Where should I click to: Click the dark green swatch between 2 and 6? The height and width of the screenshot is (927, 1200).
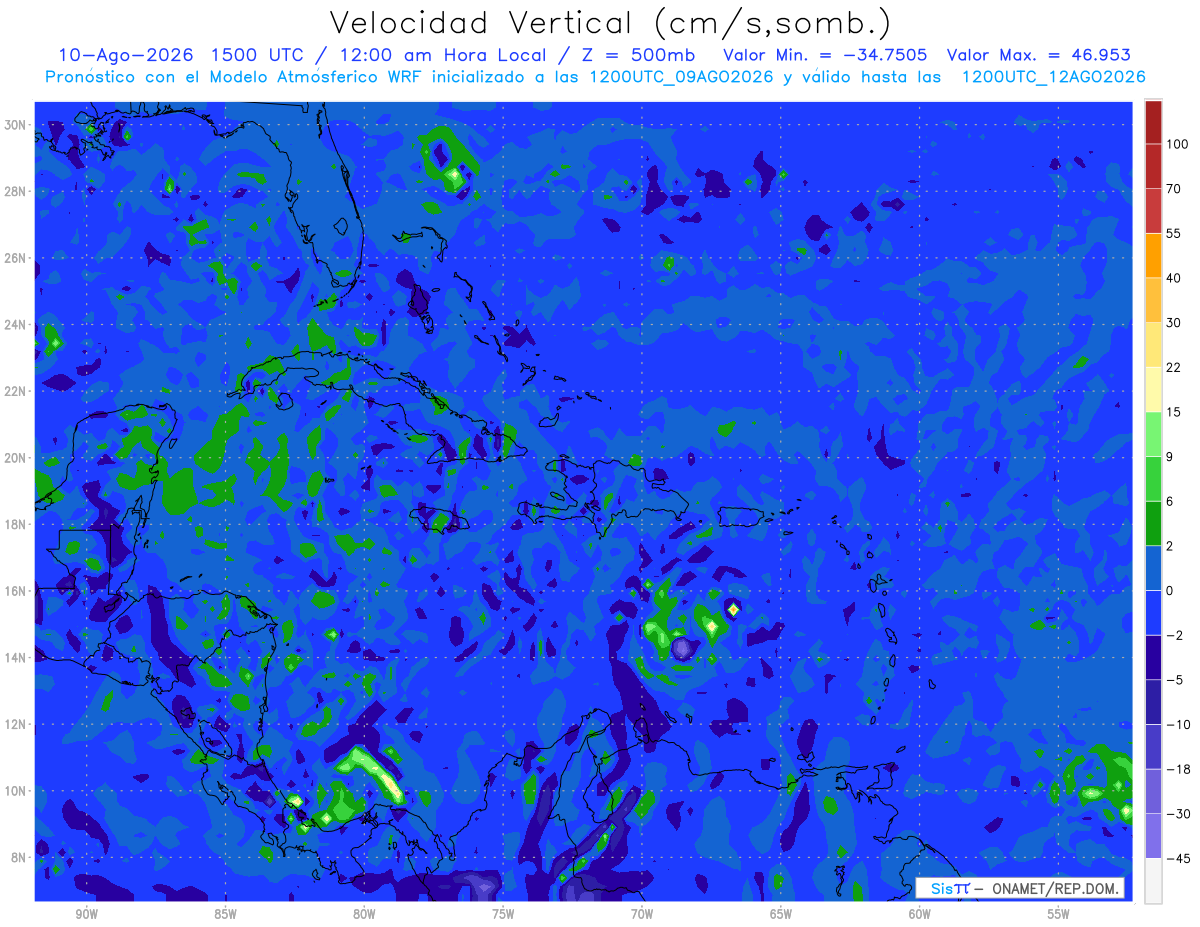(x=1153, y=523)
